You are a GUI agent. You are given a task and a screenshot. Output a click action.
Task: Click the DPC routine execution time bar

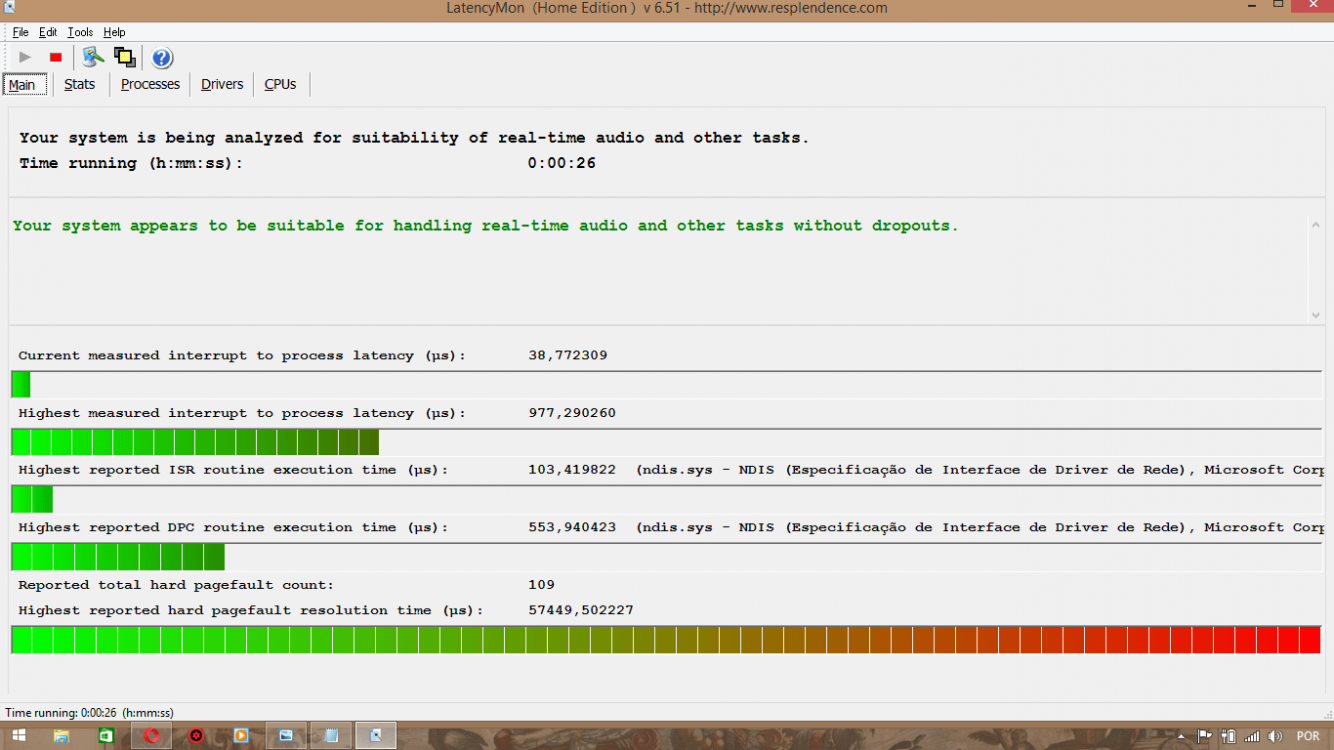666,557
